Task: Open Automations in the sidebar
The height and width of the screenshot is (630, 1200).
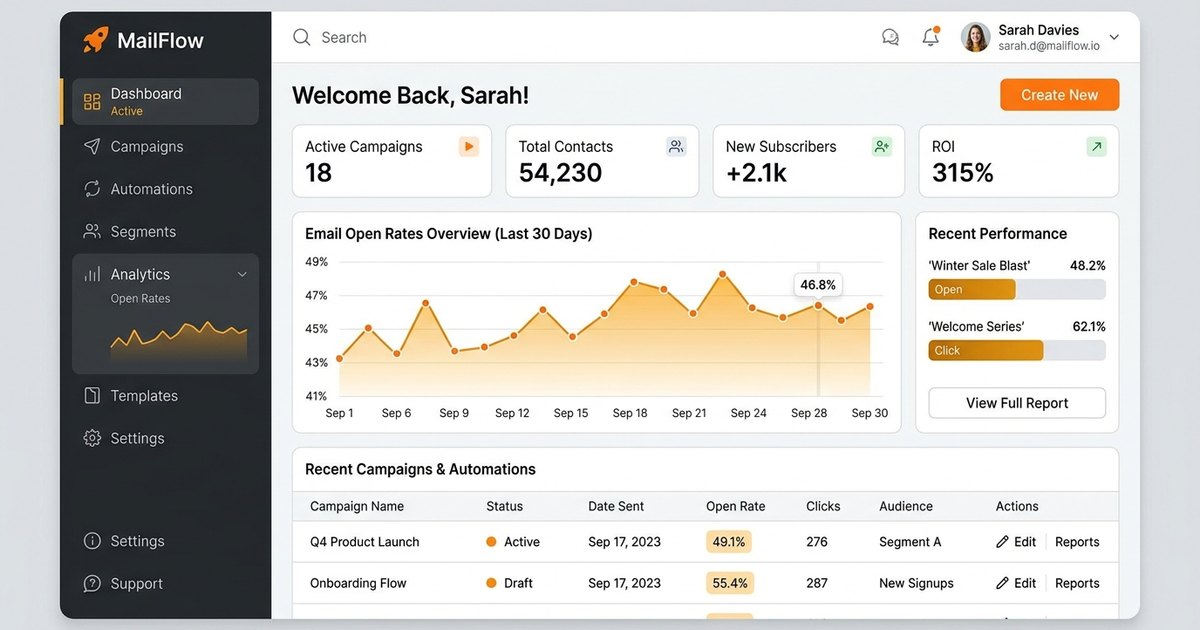Action: (x=152, y=189)
